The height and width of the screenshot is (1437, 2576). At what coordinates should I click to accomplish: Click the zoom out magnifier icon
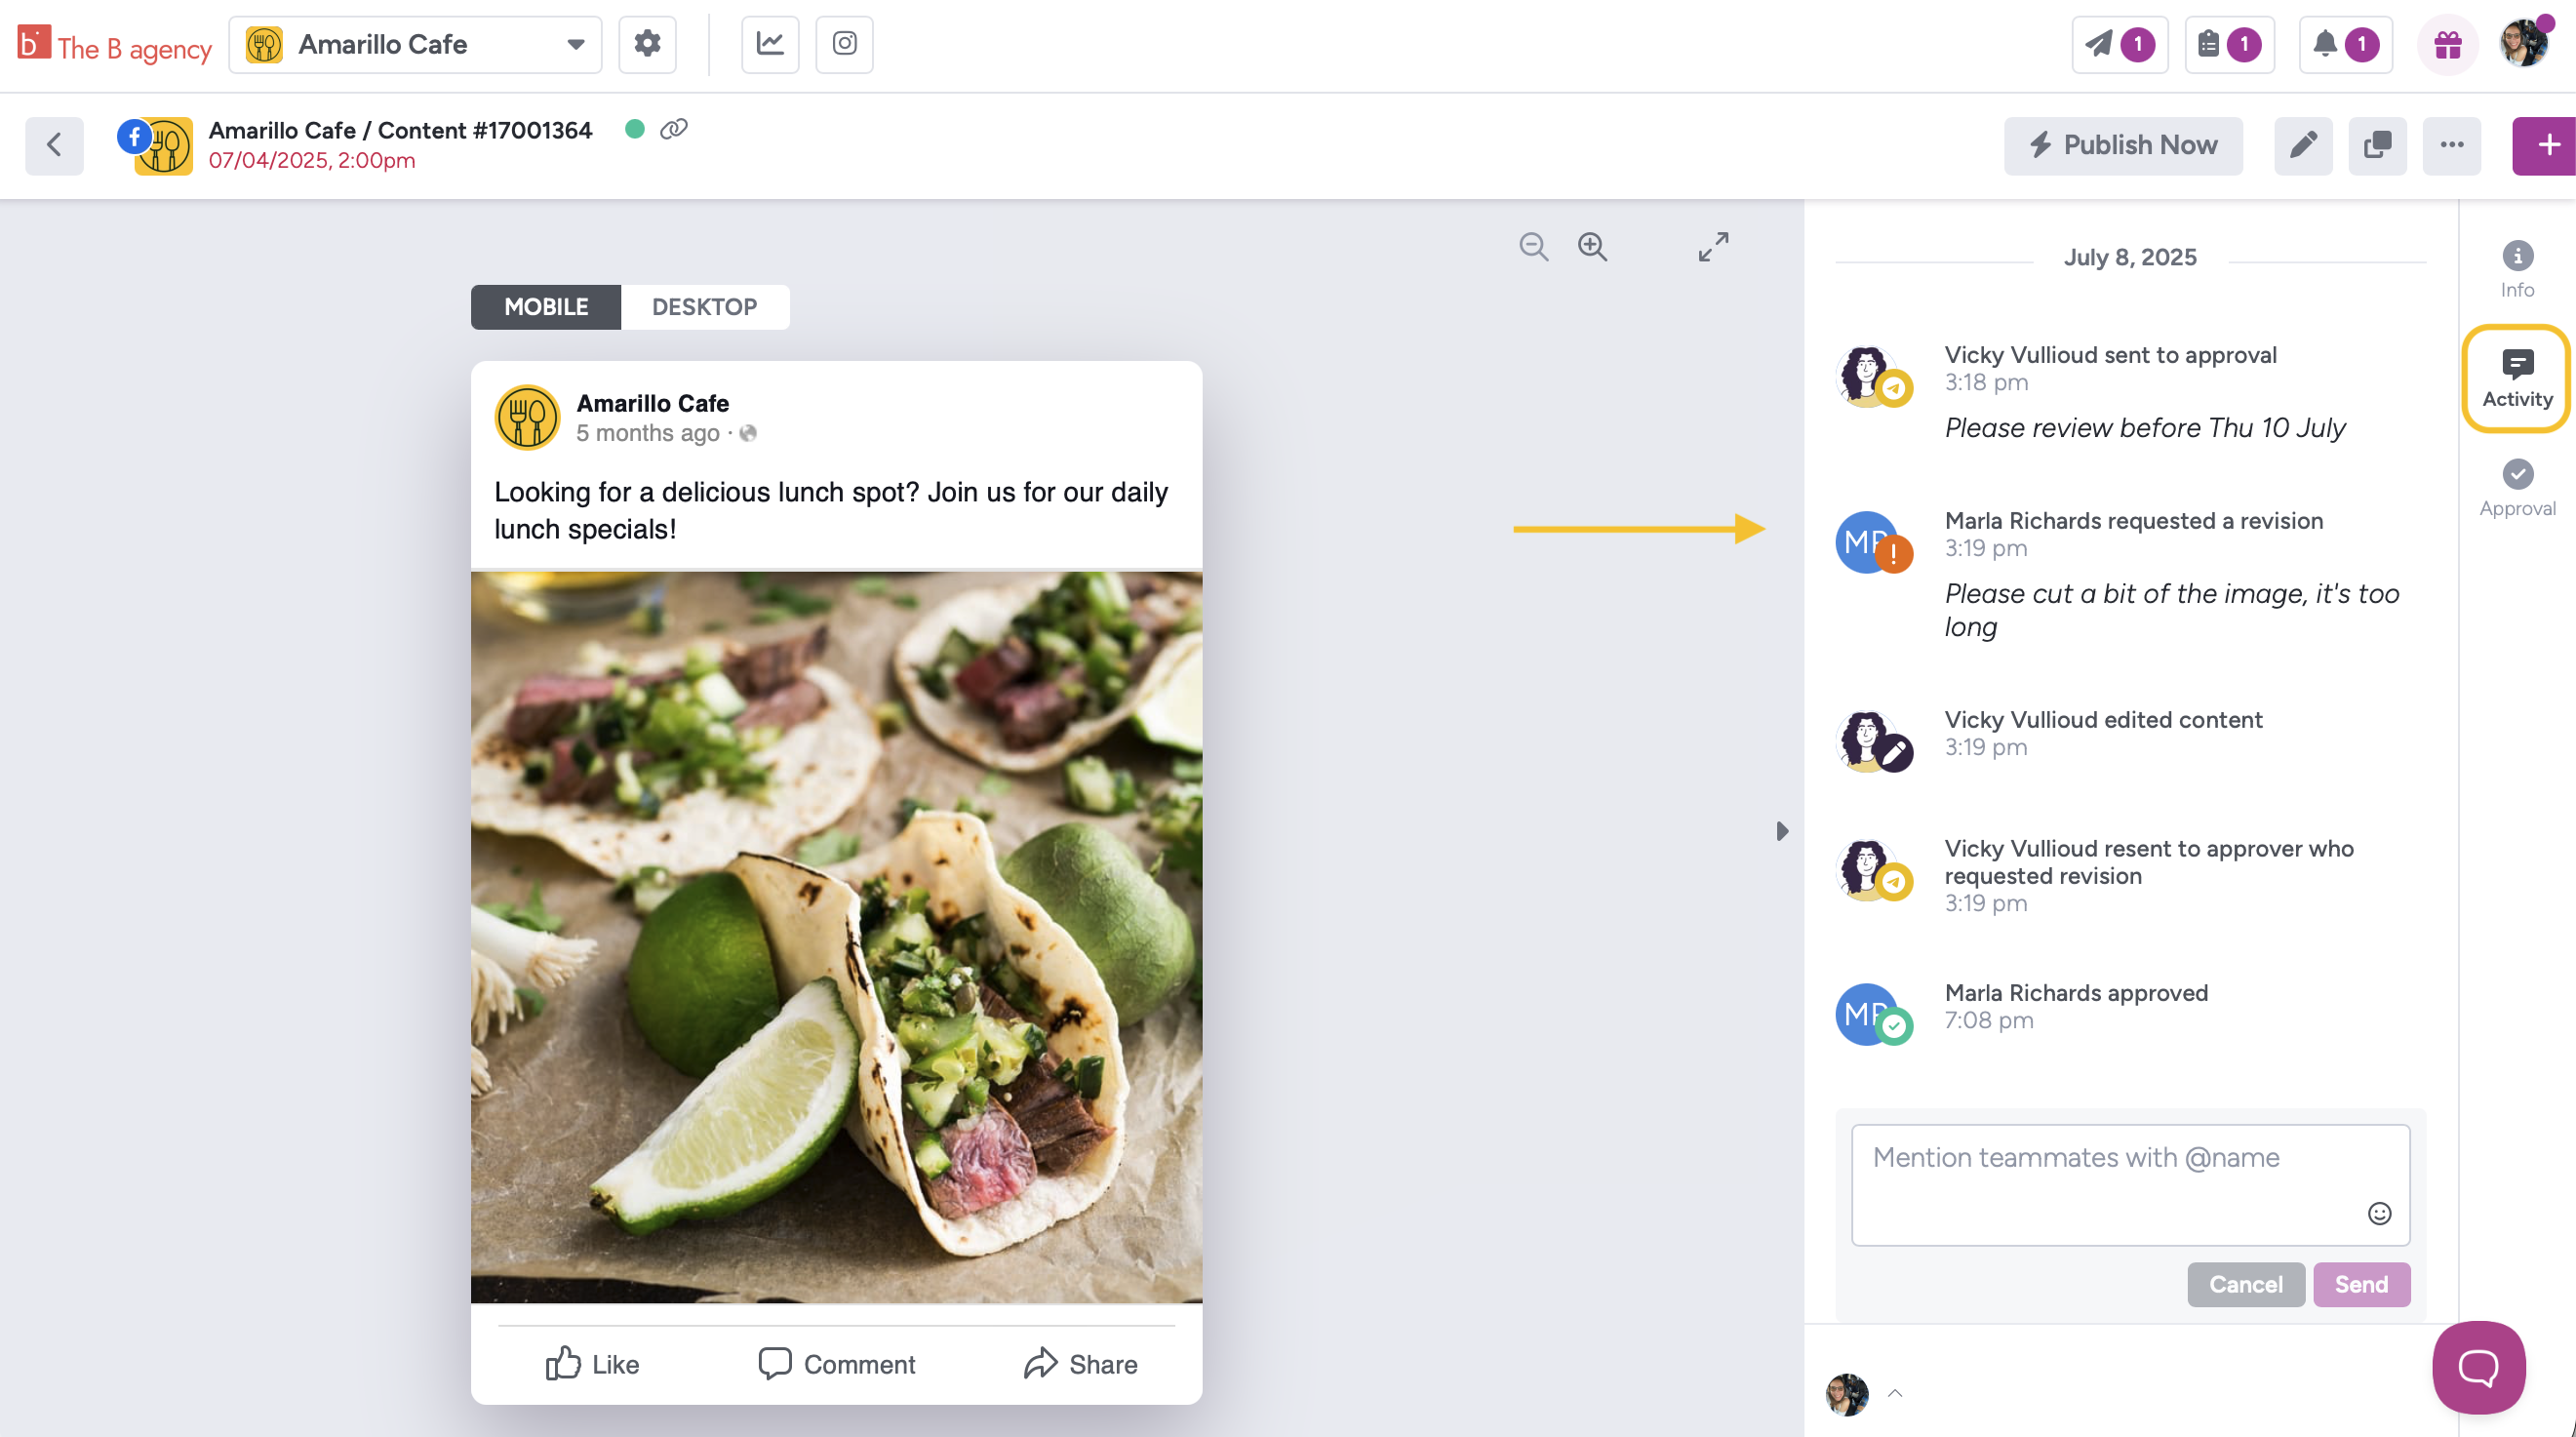[1533, 246]
